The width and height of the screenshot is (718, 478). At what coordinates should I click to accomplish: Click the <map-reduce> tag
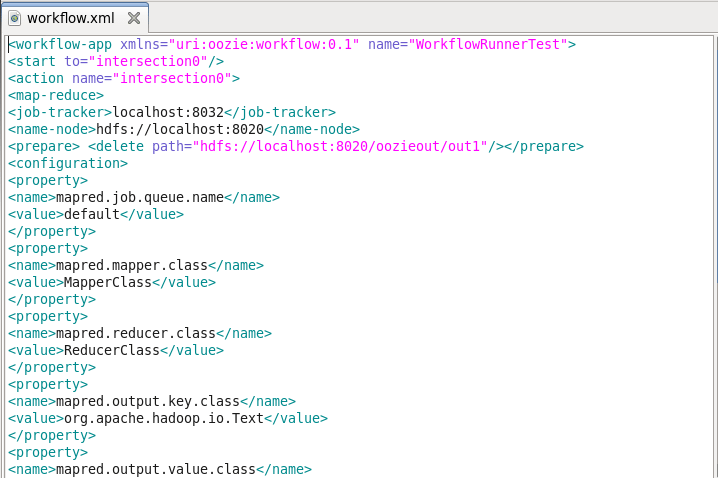[x=56, y=95]
